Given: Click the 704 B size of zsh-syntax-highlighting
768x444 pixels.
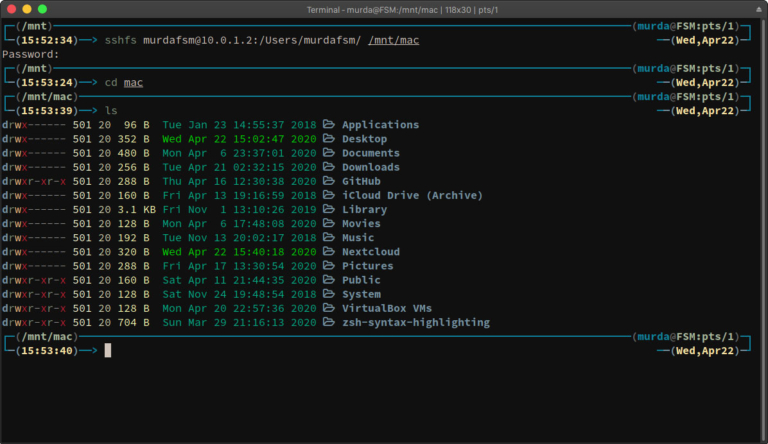Looking at the screenshot, I should (133, 322).
